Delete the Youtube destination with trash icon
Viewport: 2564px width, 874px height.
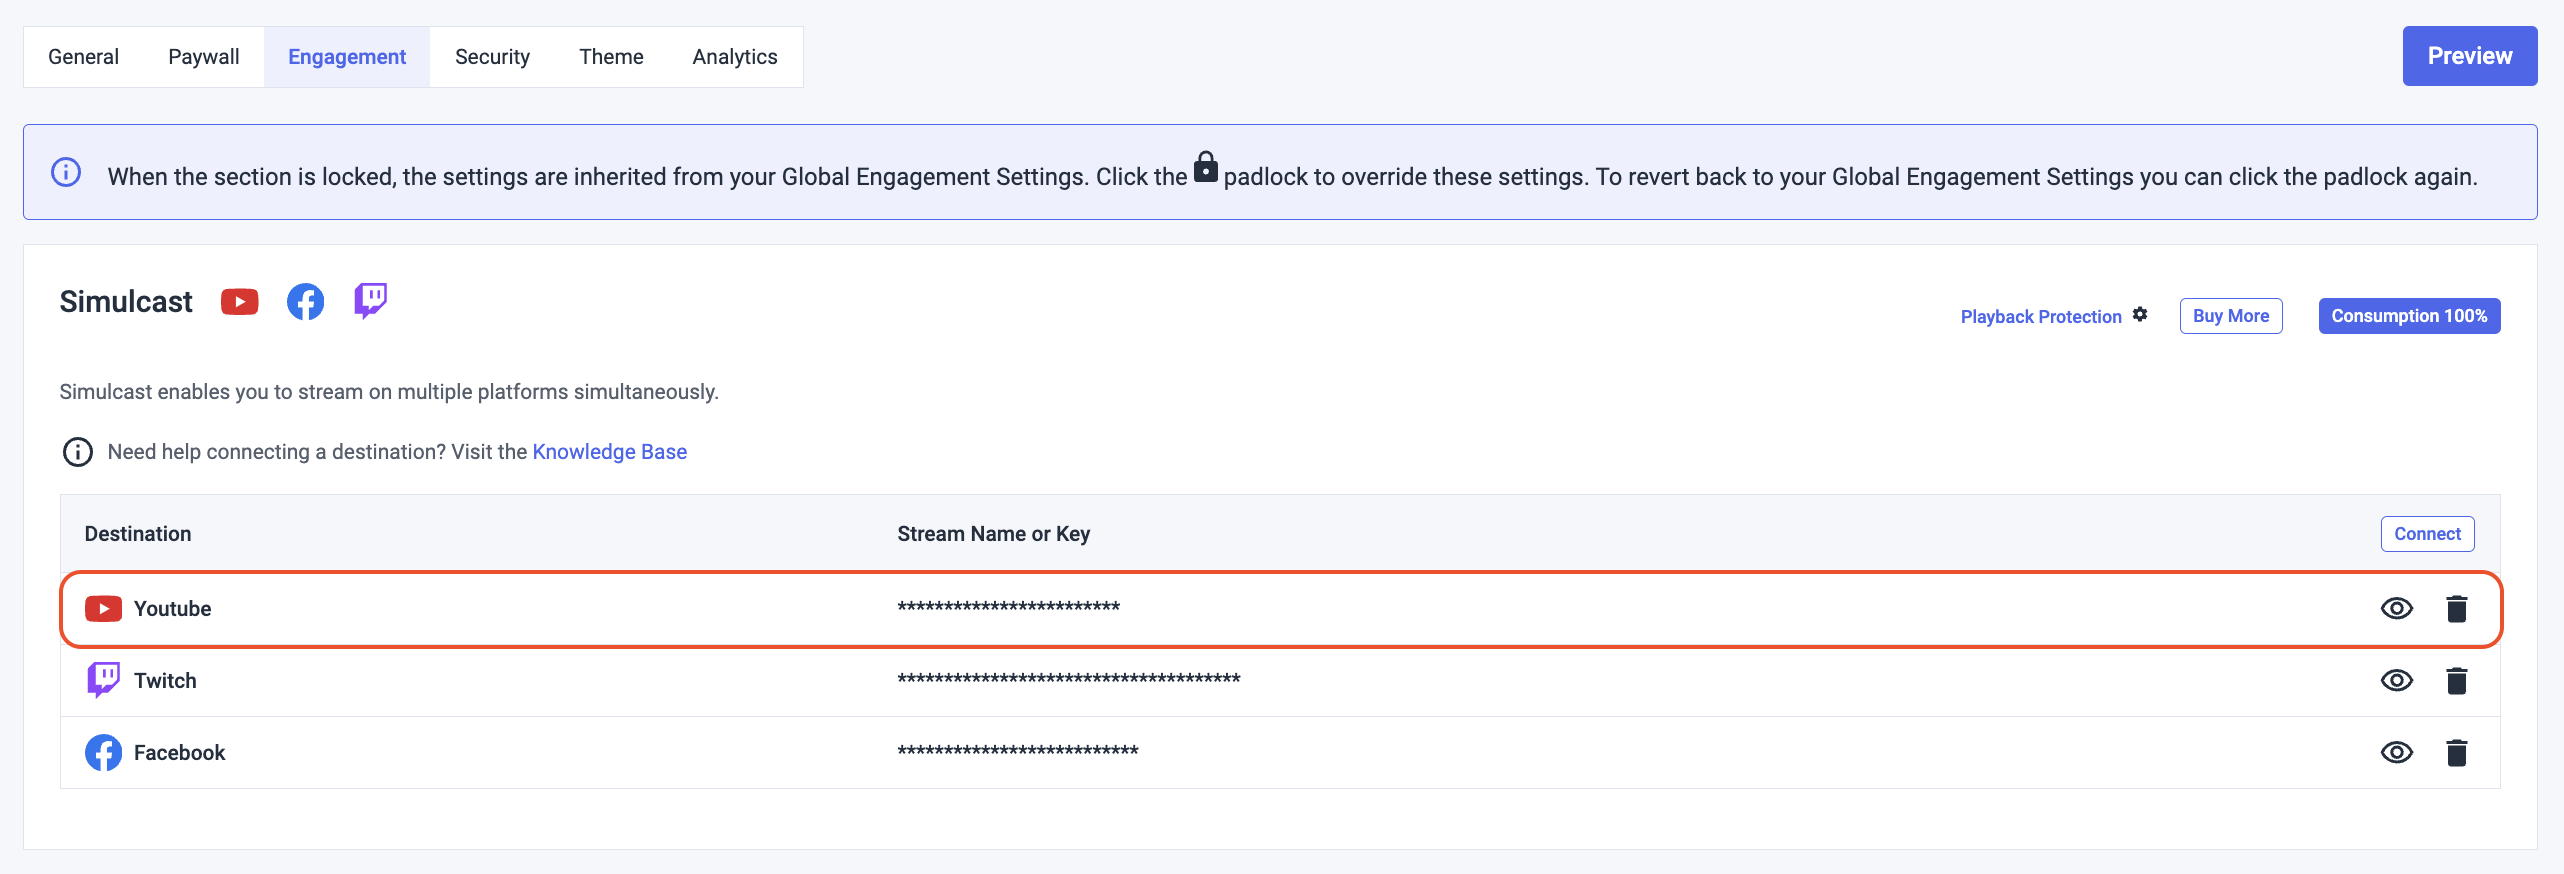click(x=2456, y=609)
